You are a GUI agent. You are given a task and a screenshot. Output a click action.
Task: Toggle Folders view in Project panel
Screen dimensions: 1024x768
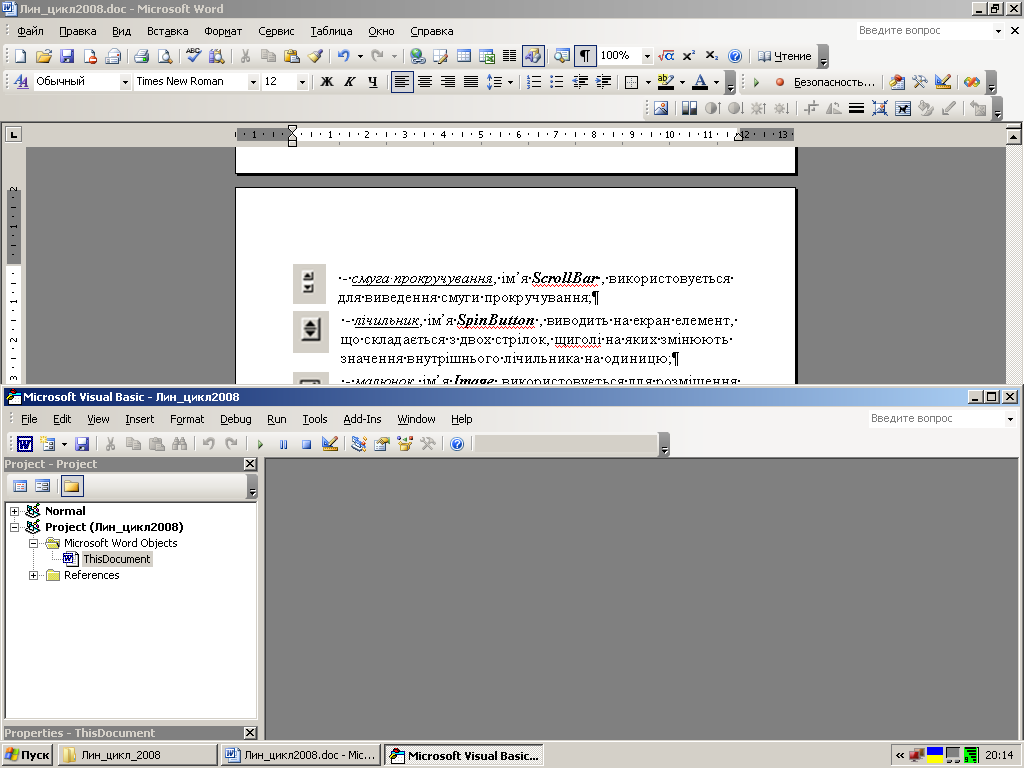(71, 486)
